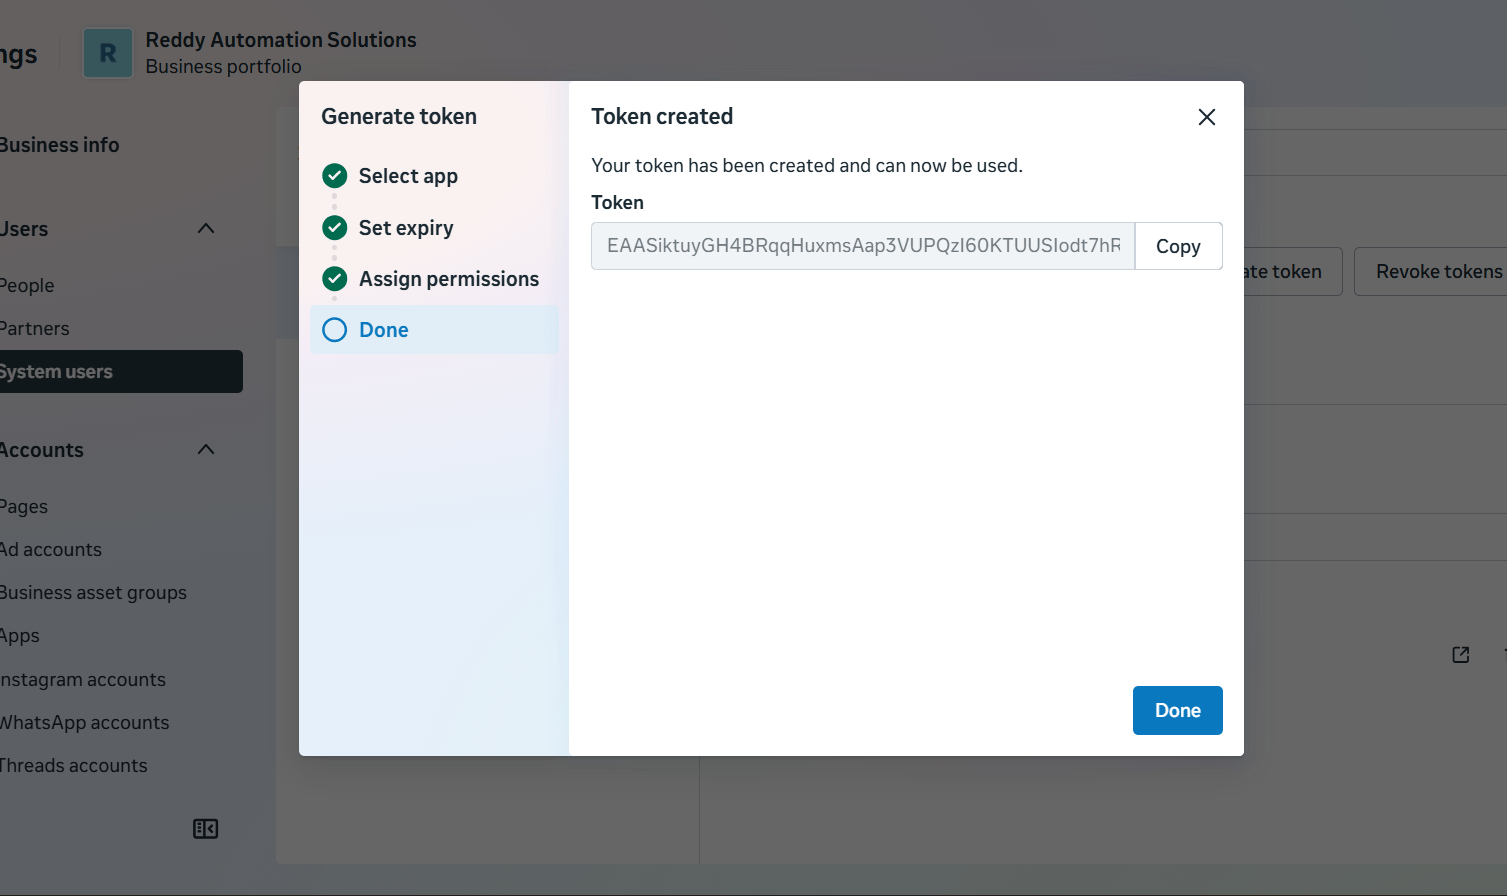The image size is (1507, 896).
Task: Select the Done step in the wizard
Action: click(434, 330)
